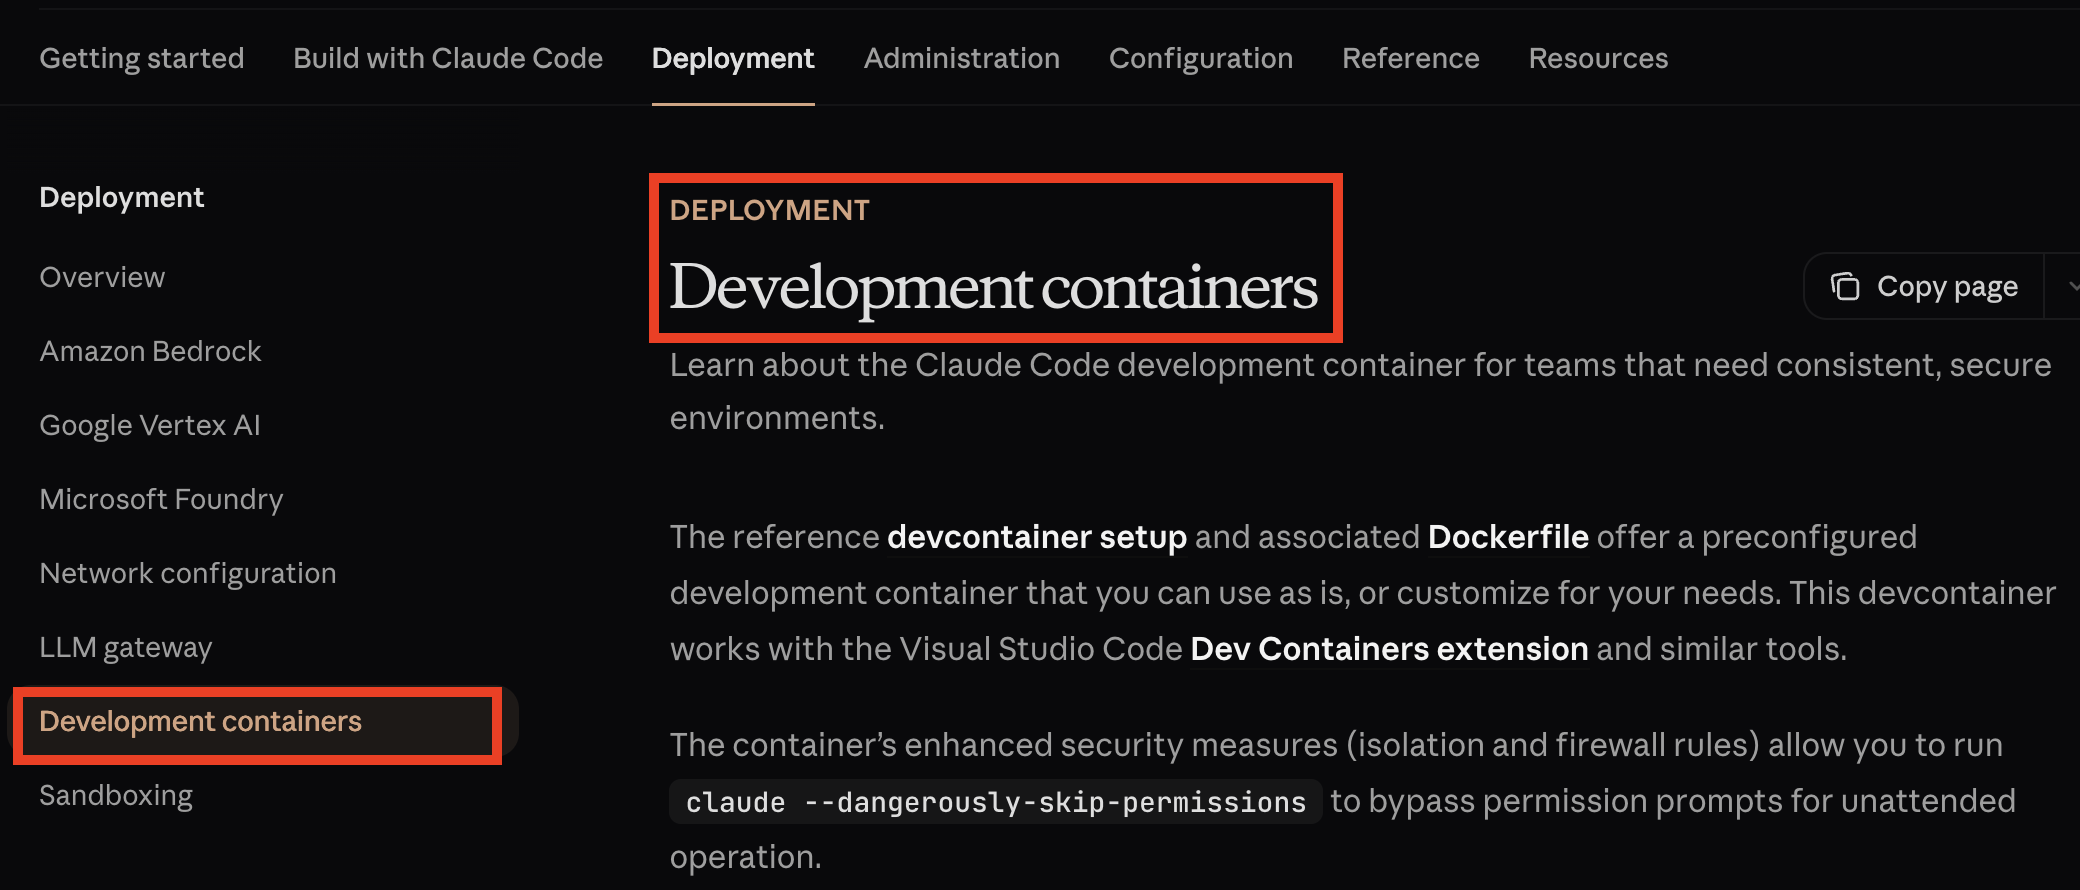The width and height of the screenshot is (2080, 890).
Task: Click the Deployment sidebar section heading
Action: [x=122, y=198]
